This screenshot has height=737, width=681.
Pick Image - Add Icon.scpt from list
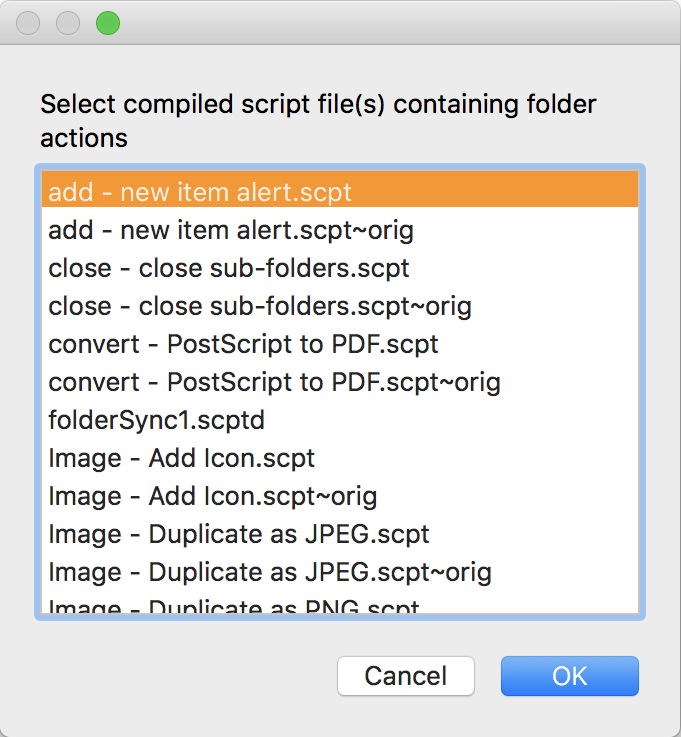click(181, 459)
